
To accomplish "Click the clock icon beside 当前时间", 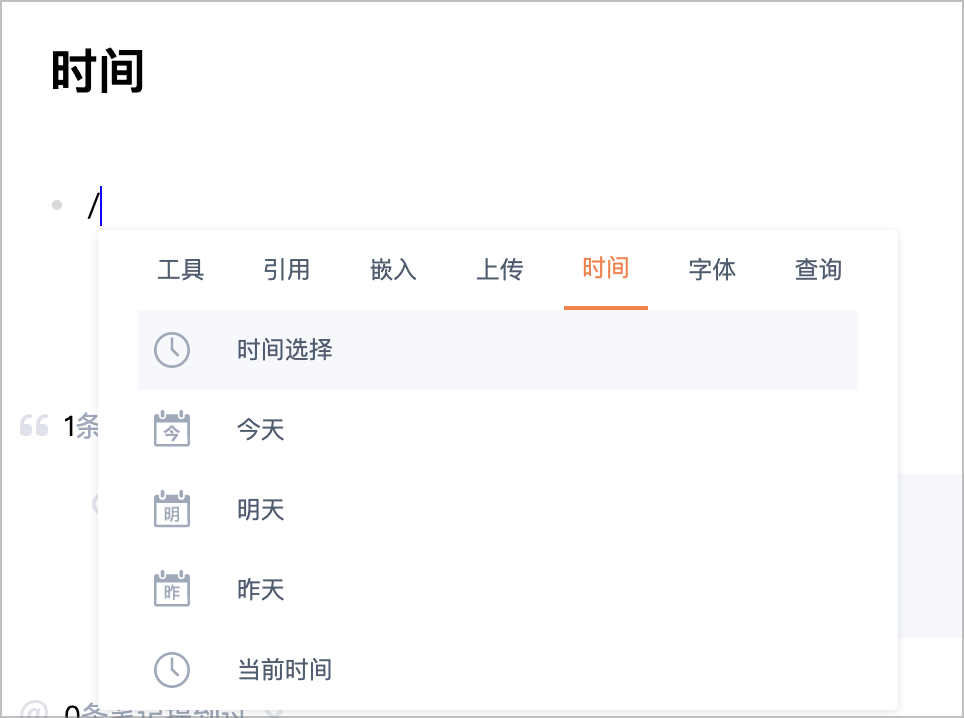I will tap(172, 670).
